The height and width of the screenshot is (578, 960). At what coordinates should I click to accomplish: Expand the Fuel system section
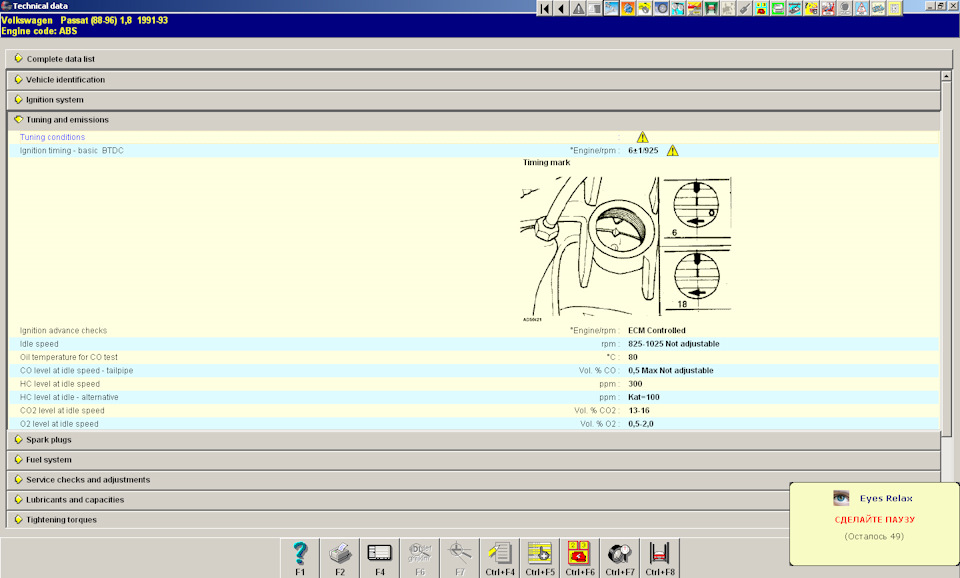(x=474, y=460)
